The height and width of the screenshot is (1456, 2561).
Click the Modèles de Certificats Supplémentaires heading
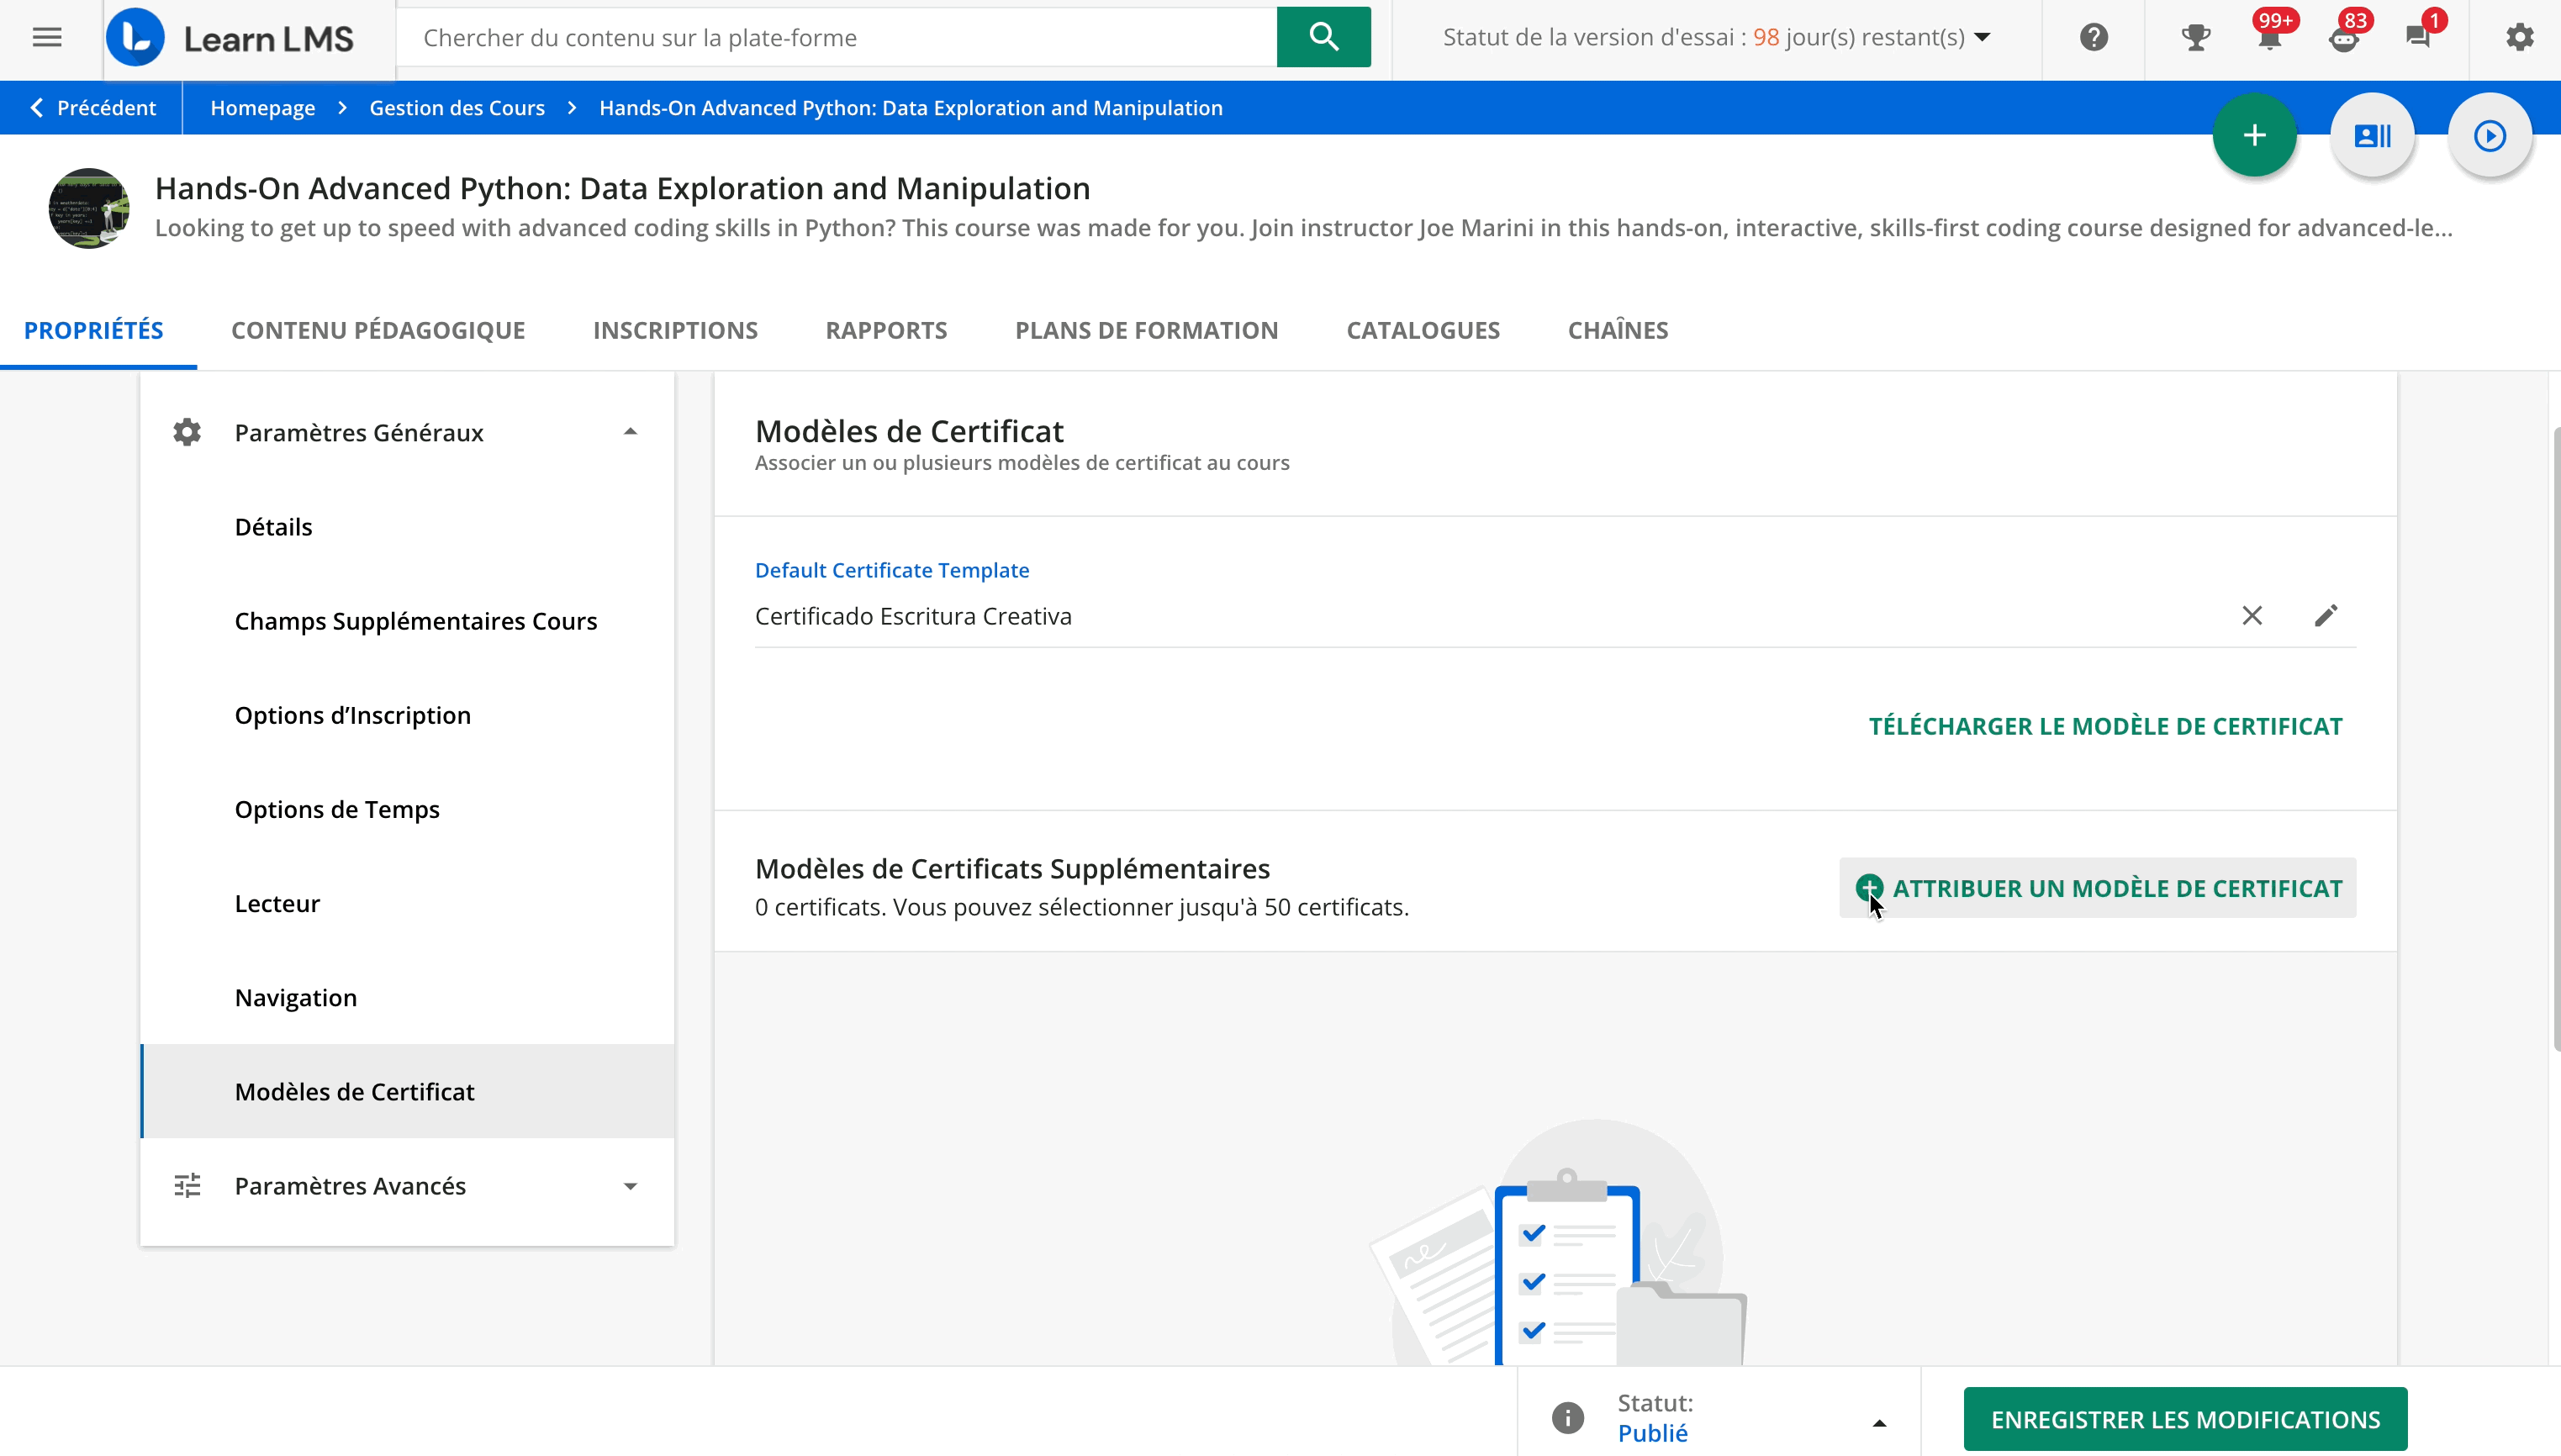(x=1012, y=868)
